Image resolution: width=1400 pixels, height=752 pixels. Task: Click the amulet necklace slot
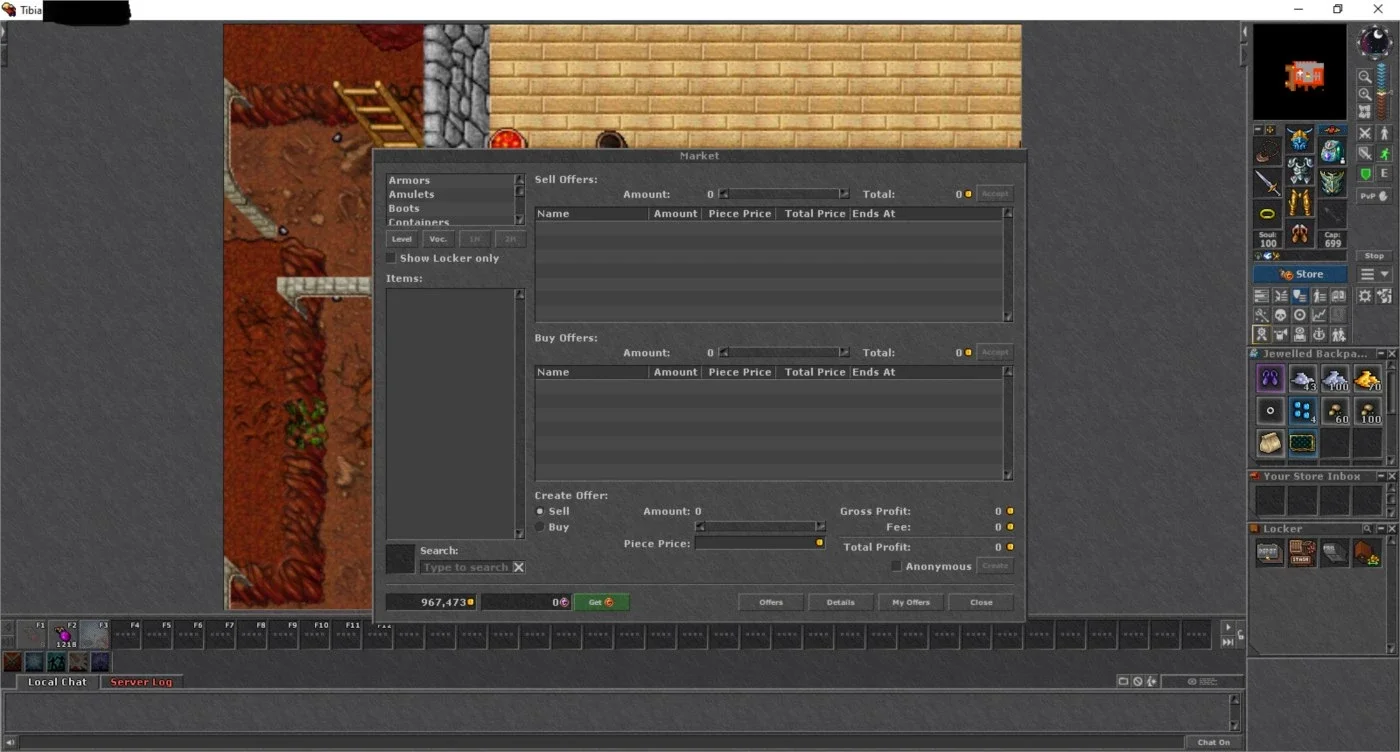coord(1268,150)
